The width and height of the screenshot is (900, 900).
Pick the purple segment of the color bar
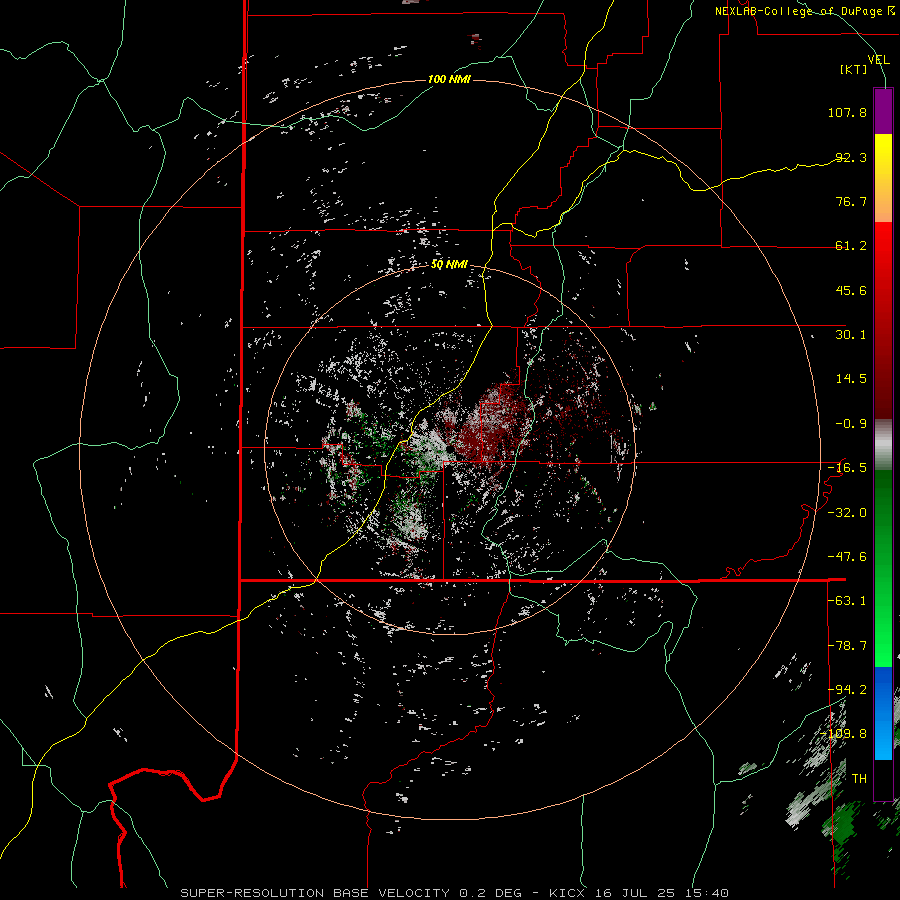pyautogui.click(x=883, y=111)
